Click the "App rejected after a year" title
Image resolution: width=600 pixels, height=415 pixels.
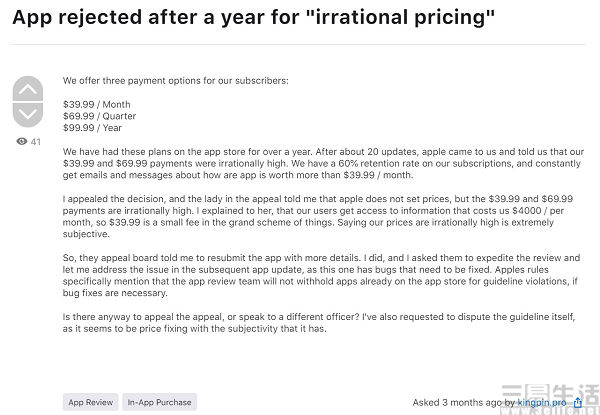[x=254, y=17]
